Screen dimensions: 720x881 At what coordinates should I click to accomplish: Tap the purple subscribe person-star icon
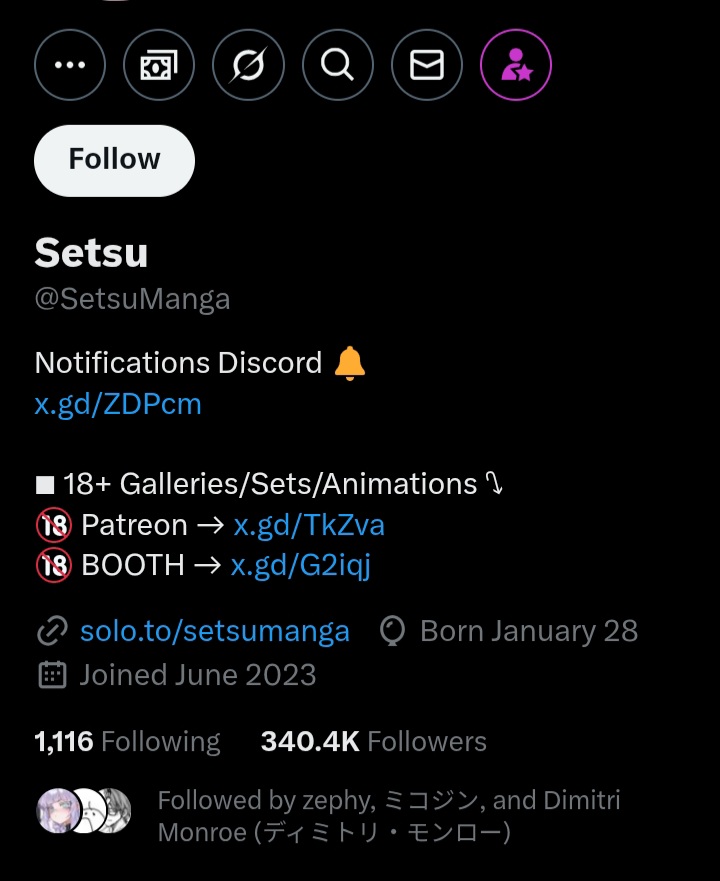point(516,65)
